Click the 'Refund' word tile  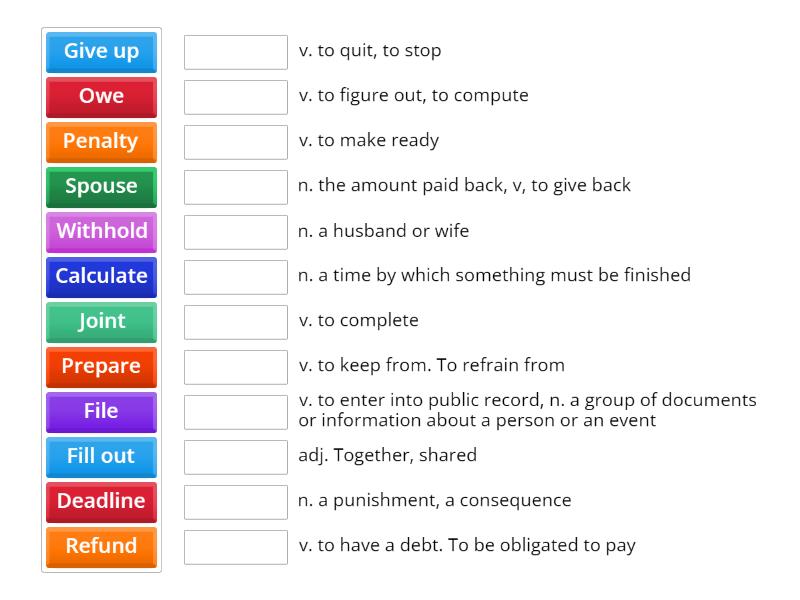coord(100,547)
